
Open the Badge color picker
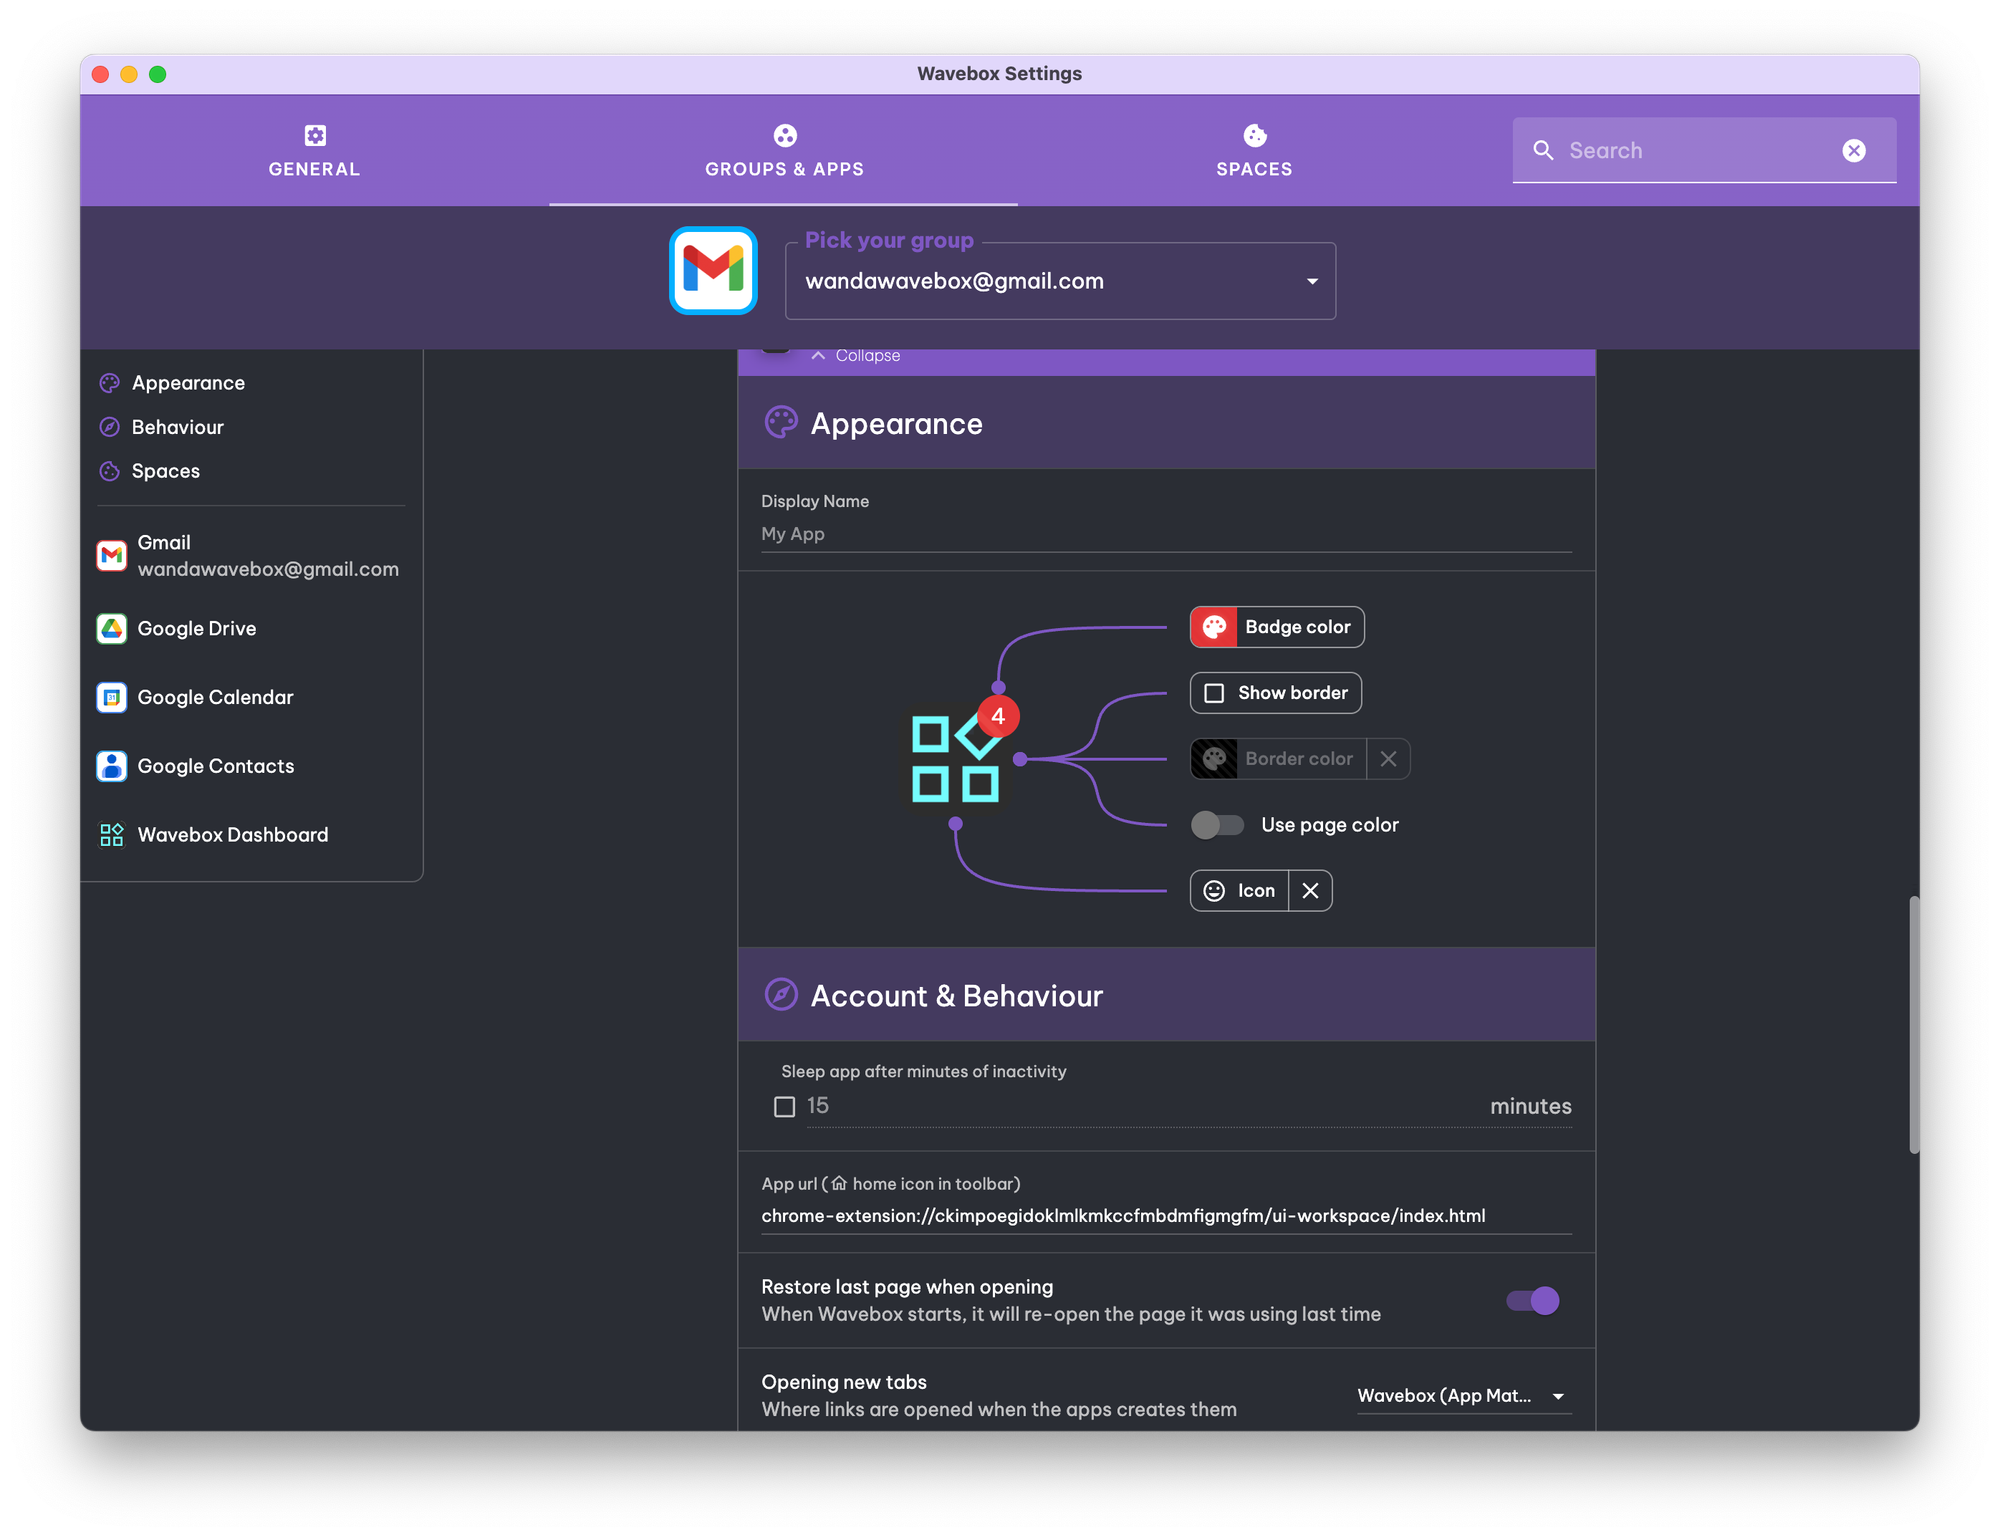[x=1277, y=627]
